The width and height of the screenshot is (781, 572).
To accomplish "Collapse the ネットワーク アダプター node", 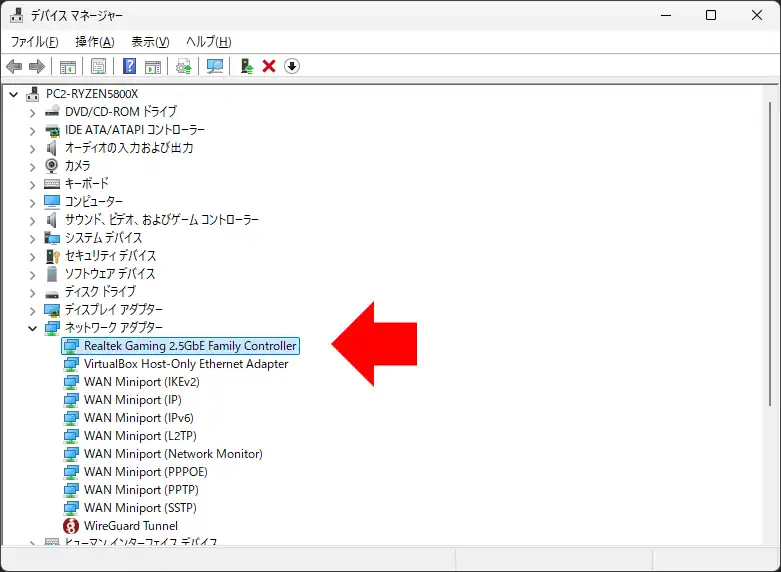I will 32,328.
